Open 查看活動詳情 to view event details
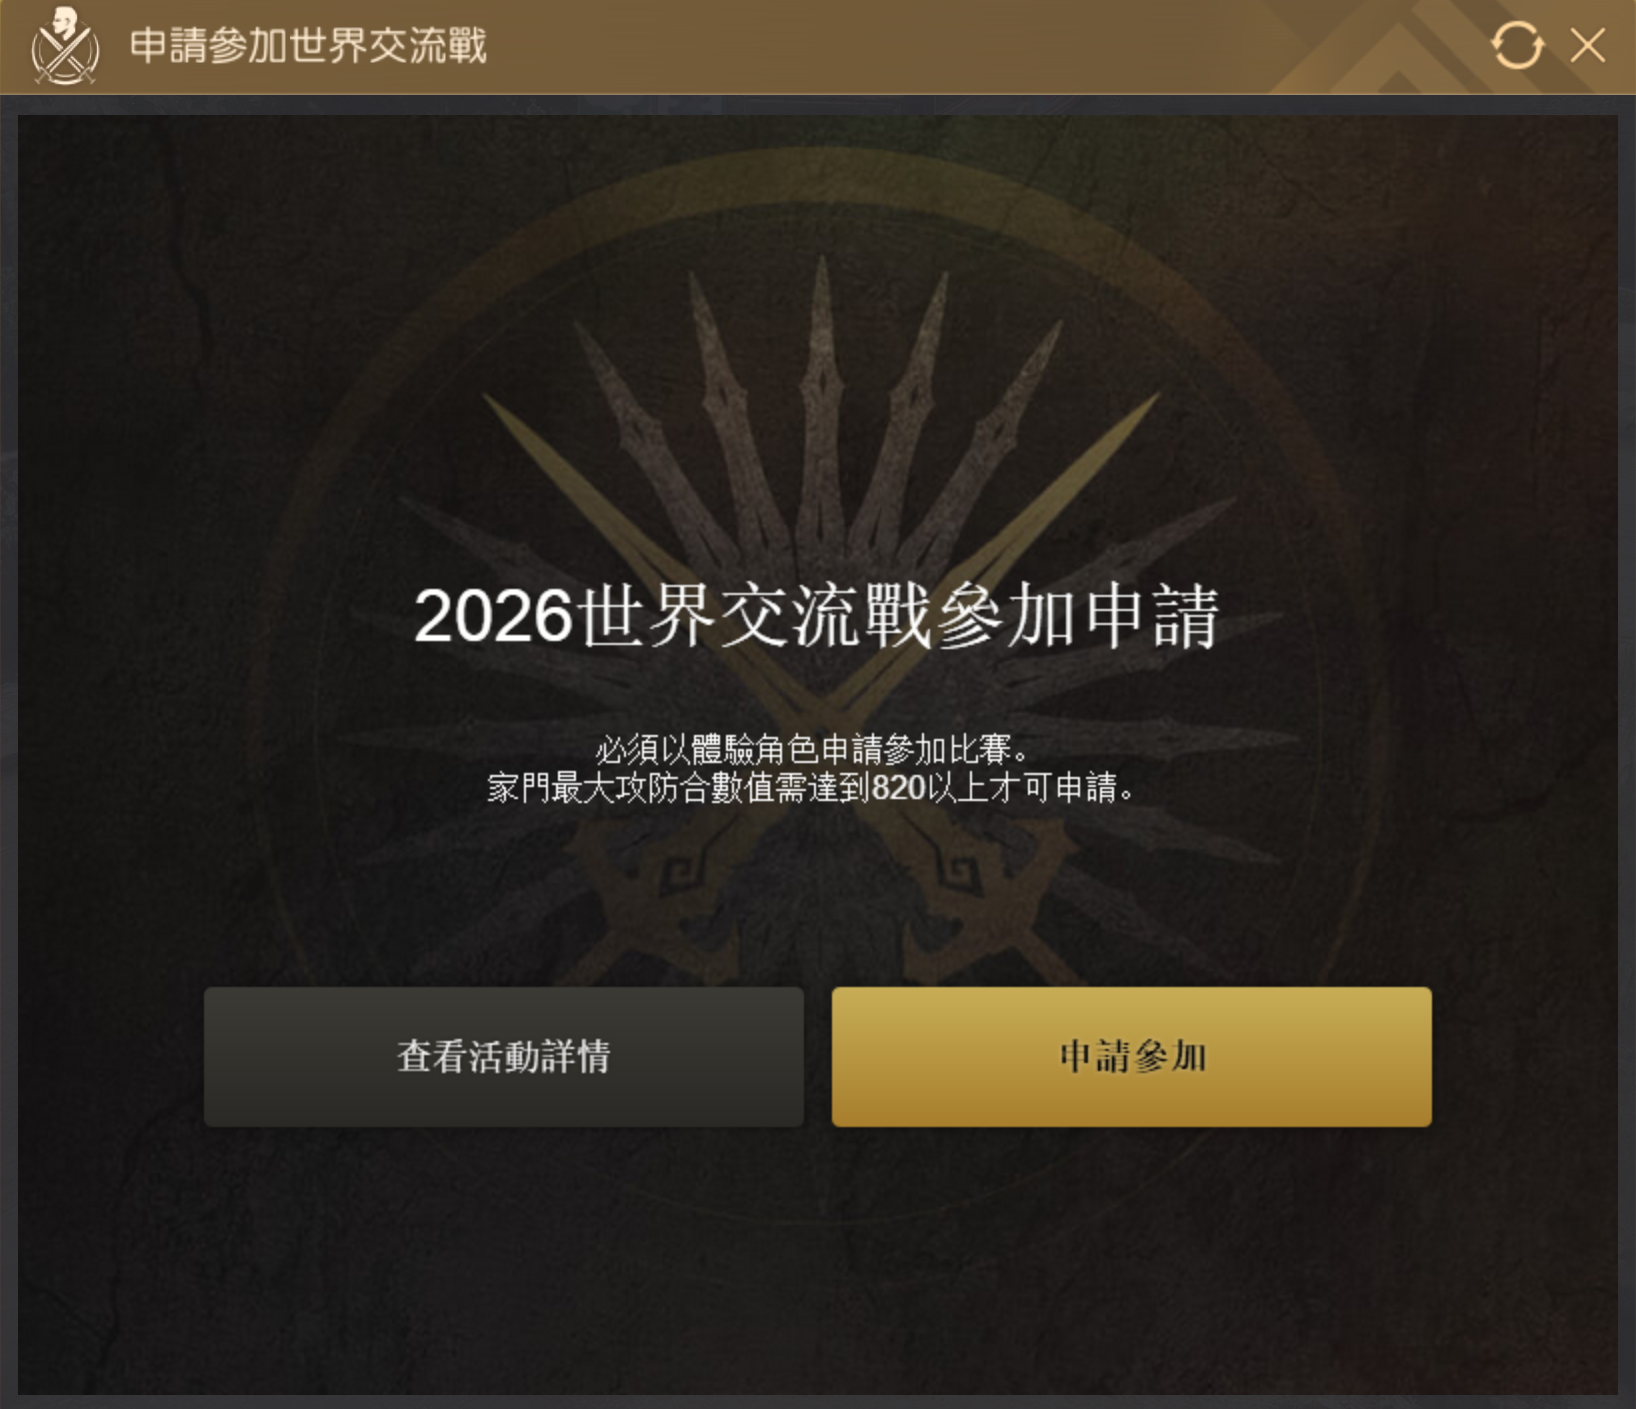This screenshot has width=1636, height=1409. coord(504,1057)
